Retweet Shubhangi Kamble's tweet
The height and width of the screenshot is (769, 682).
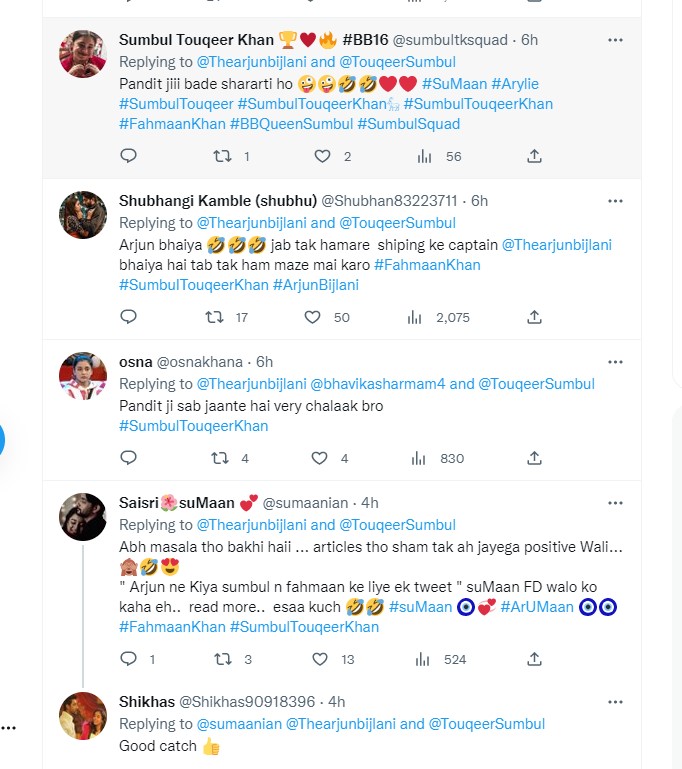click(x=214, y=317)
